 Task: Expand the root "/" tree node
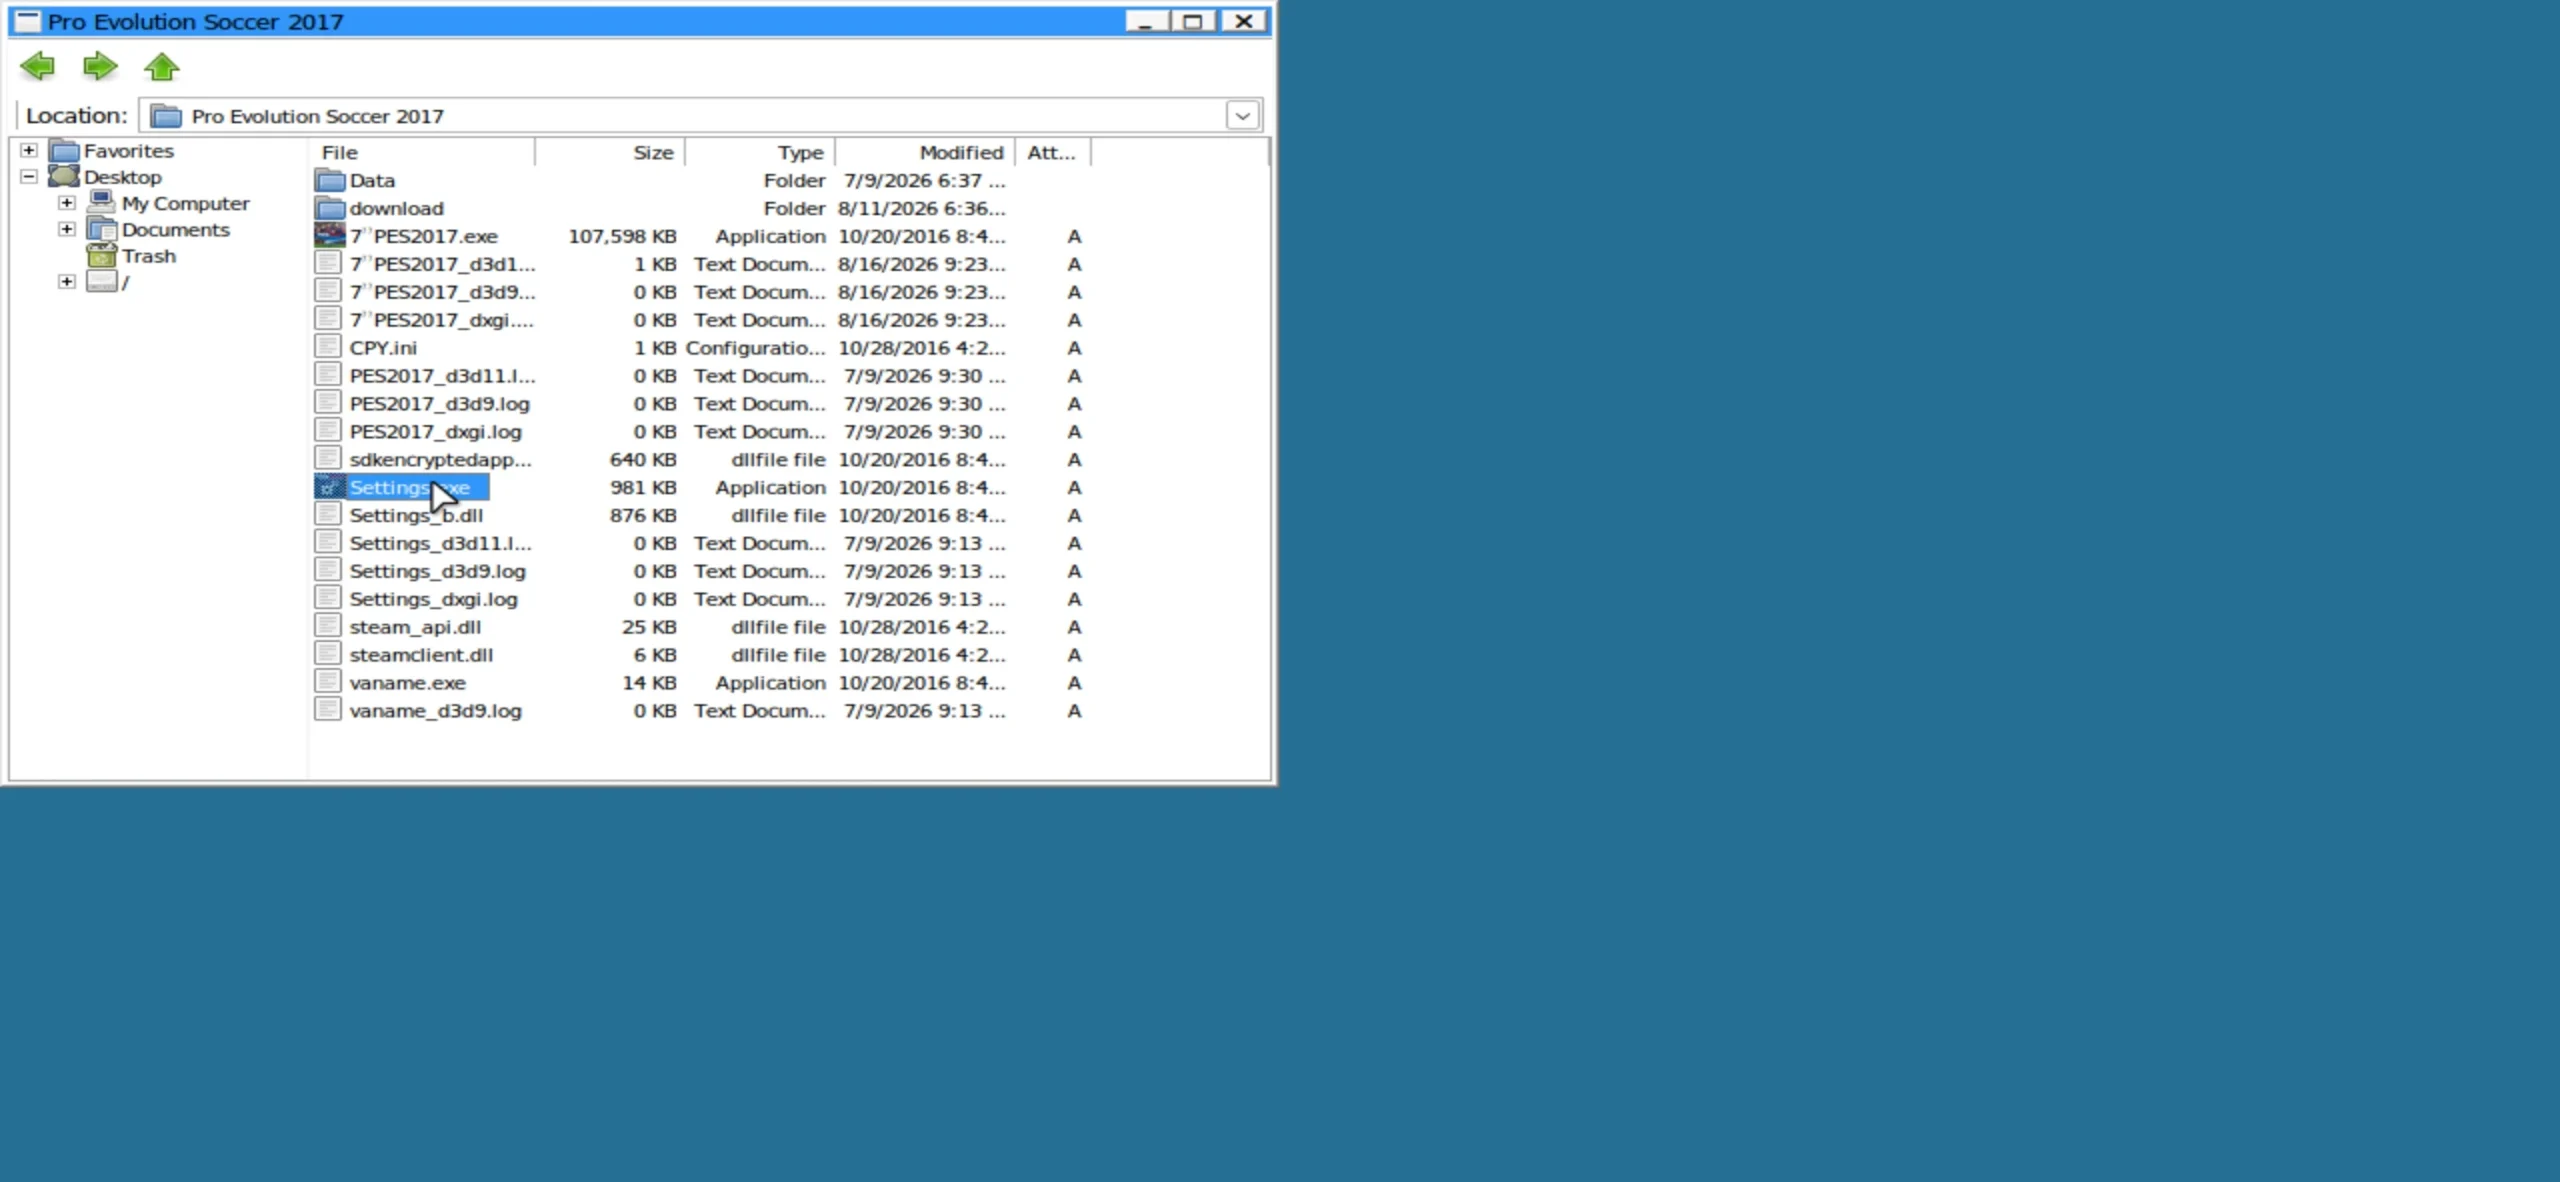(67, 282)
